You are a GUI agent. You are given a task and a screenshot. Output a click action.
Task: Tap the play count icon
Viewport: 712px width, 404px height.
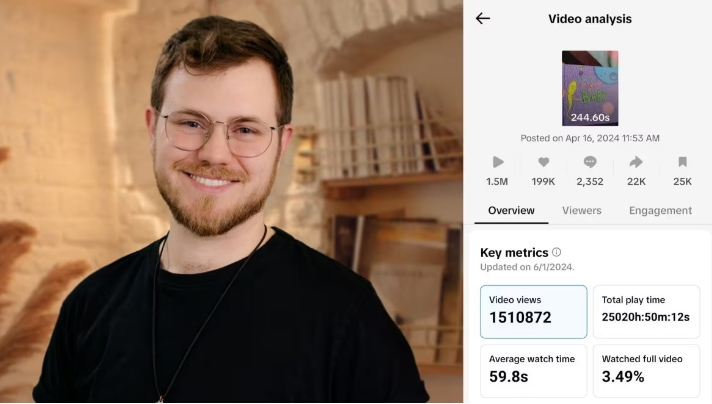coord(498,162)
